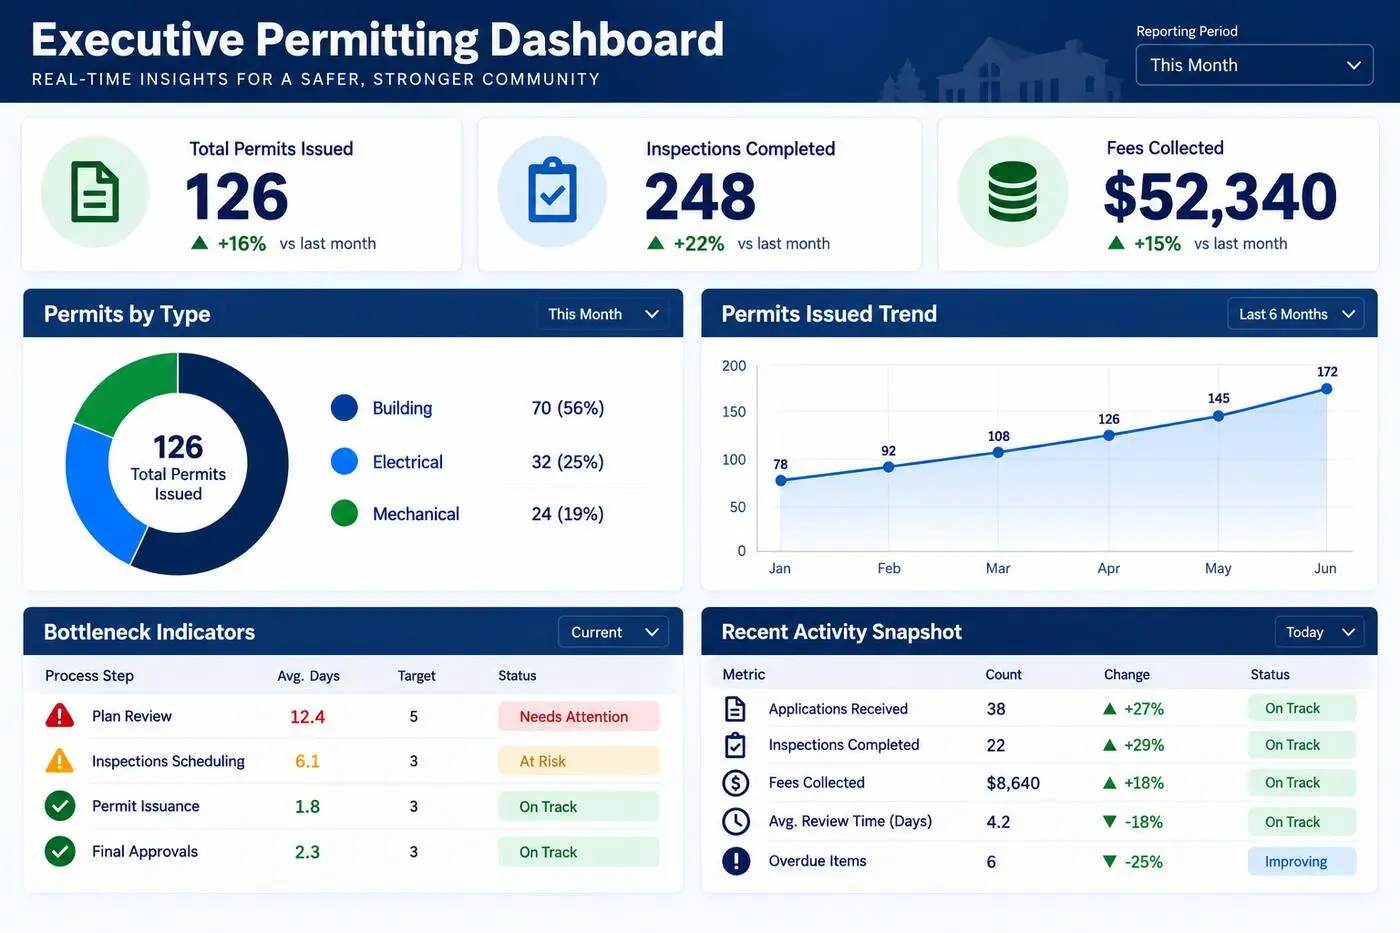Image resolution: width=1400 pixels, height=933 pixels.
Task: Click the up arrow beside +18% change
Action: (x=1109, y=783)
